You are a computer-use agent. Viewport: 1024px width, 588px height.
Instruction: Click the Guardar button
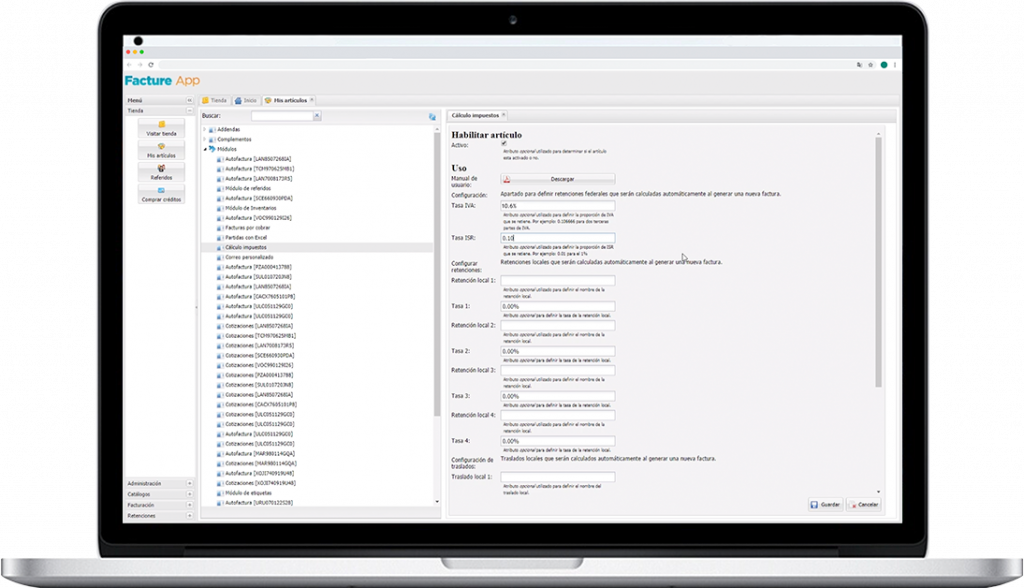click(825, 505)
